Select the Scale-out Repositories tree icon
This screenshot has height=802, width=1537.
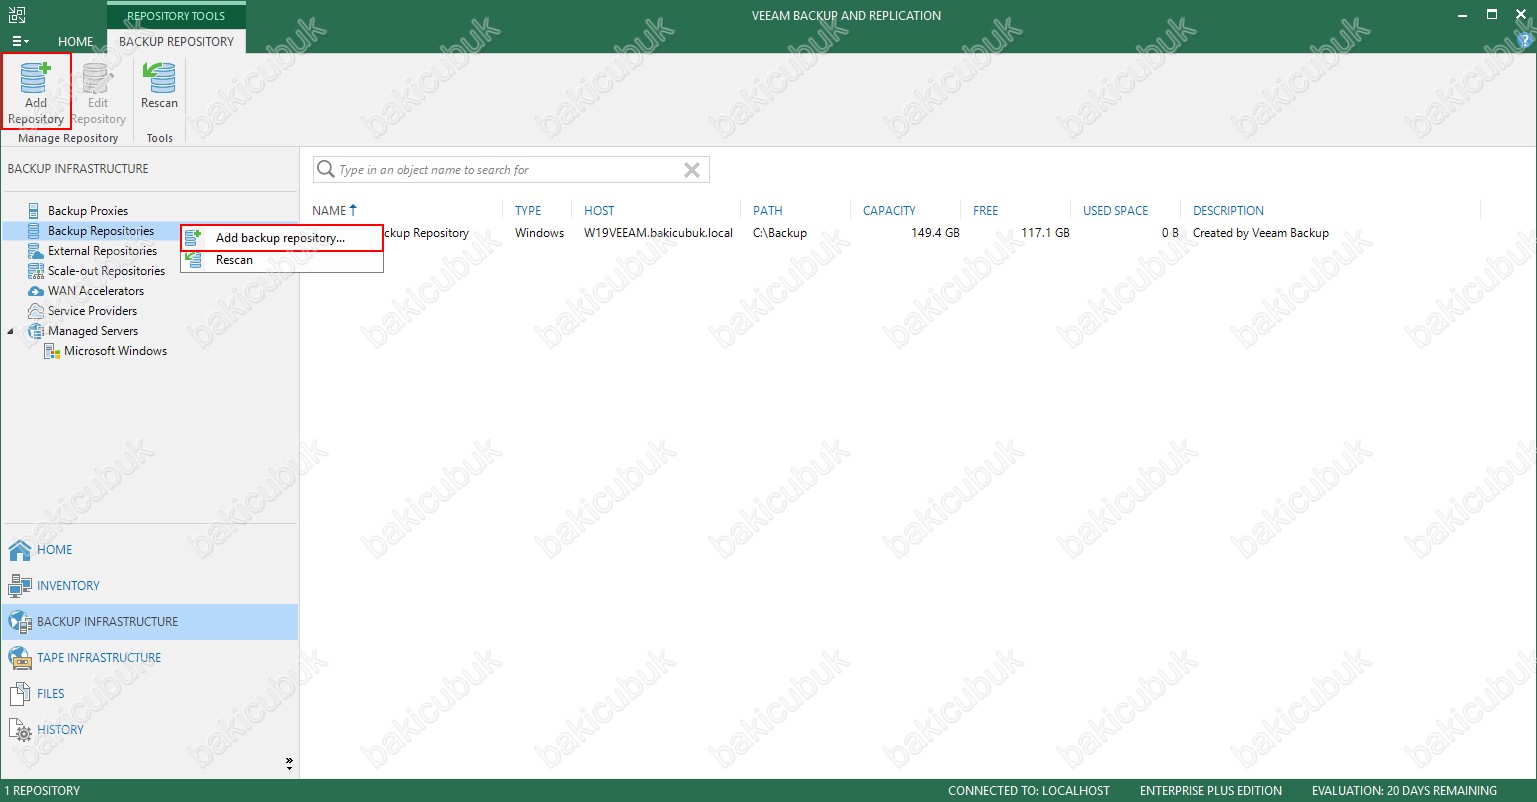[x=35, y=271]
